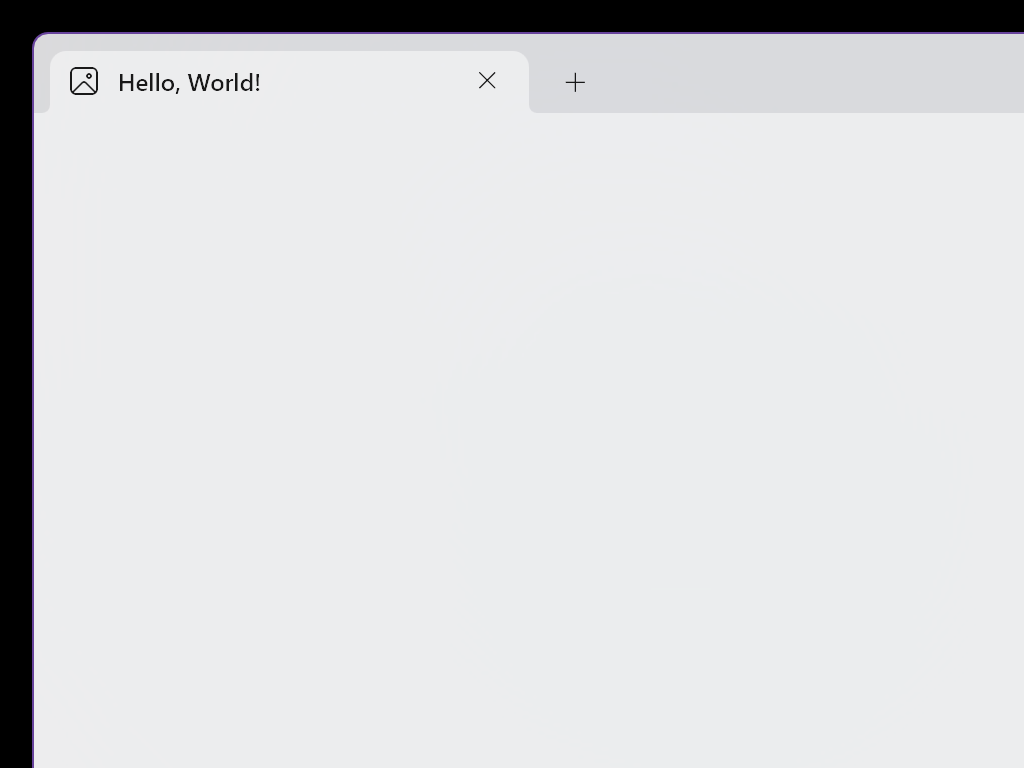Click the center of the page
This screenshot has height=768, width=1024.
[530, 440]
